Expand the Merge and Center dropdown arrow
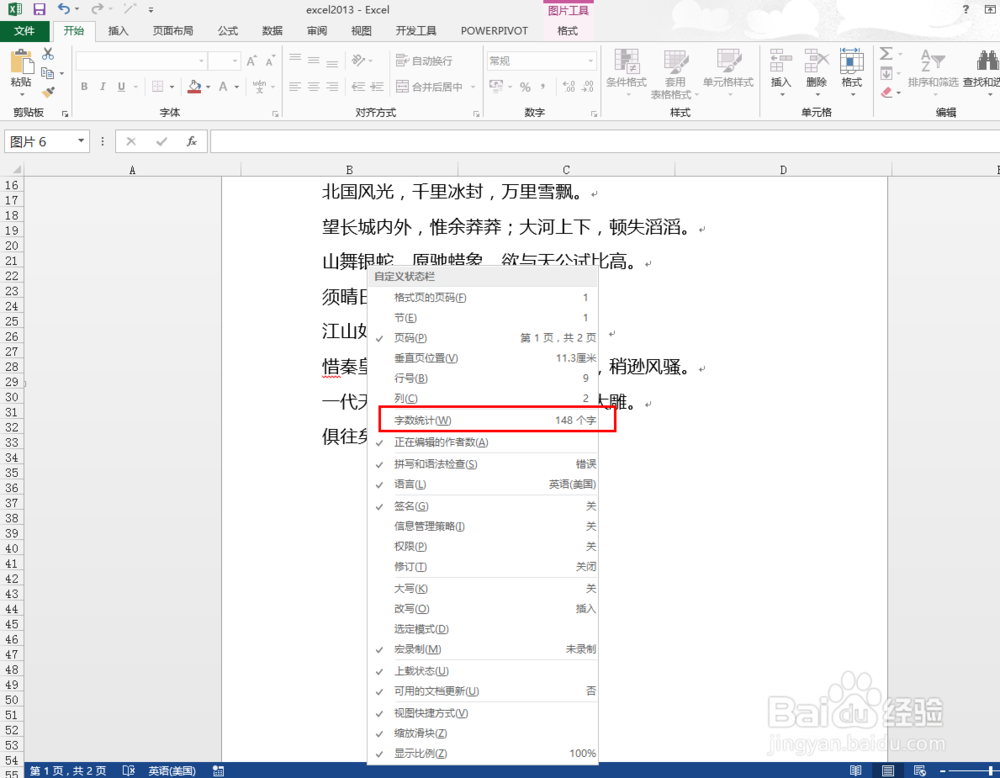The image size is (1000, 778). coord(473,87)
